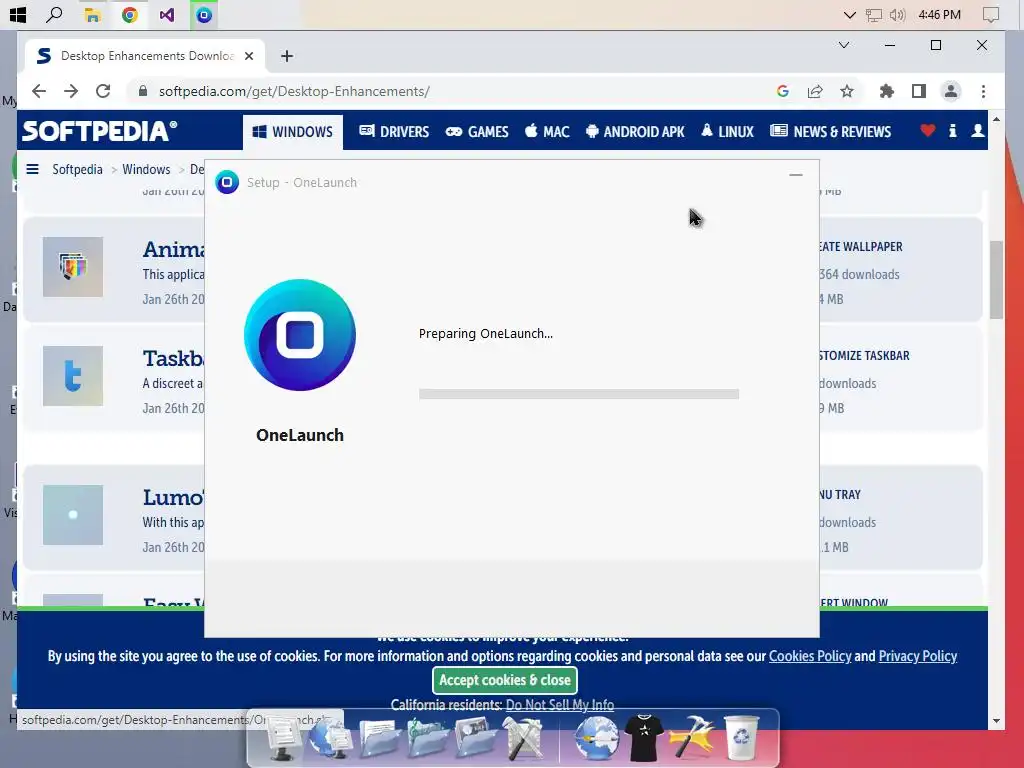This screenshot has height=768, width=1024.
Task: Click Accept cookies & close
Action: [505, 680]
